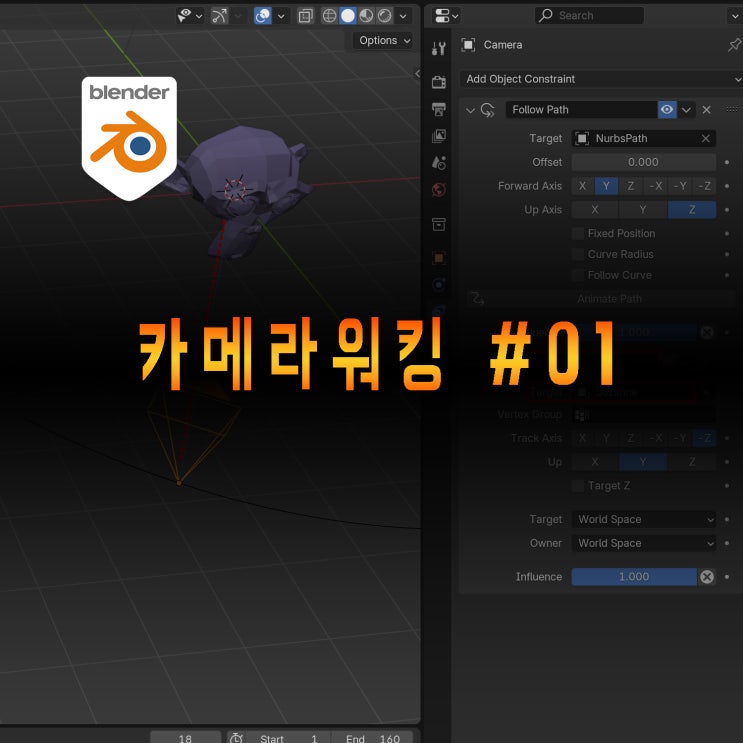This screenshot has width=743, height=743.
Task: Open the Output properties tab
Action: point(438,109)
